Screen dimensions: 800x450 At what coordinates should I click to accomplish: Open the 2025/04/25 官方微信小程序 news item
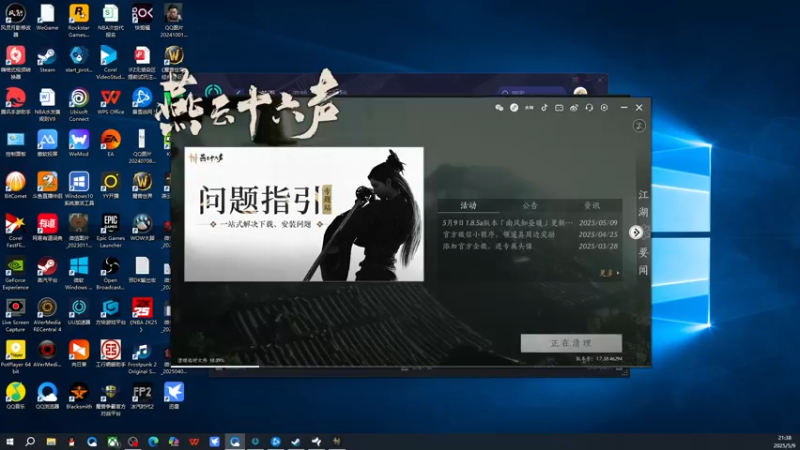pos(530,234)
